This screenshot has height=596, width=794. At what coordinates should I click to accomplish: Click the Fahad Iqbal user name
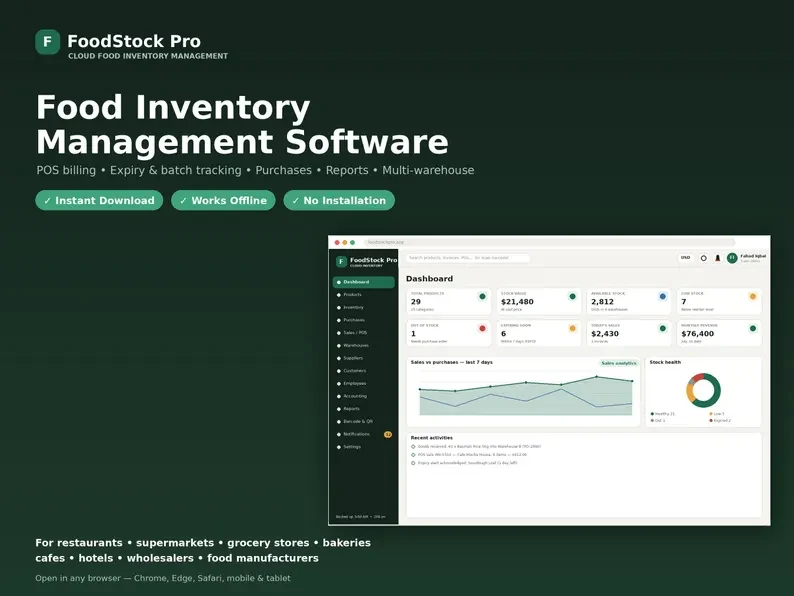[753, 256]
